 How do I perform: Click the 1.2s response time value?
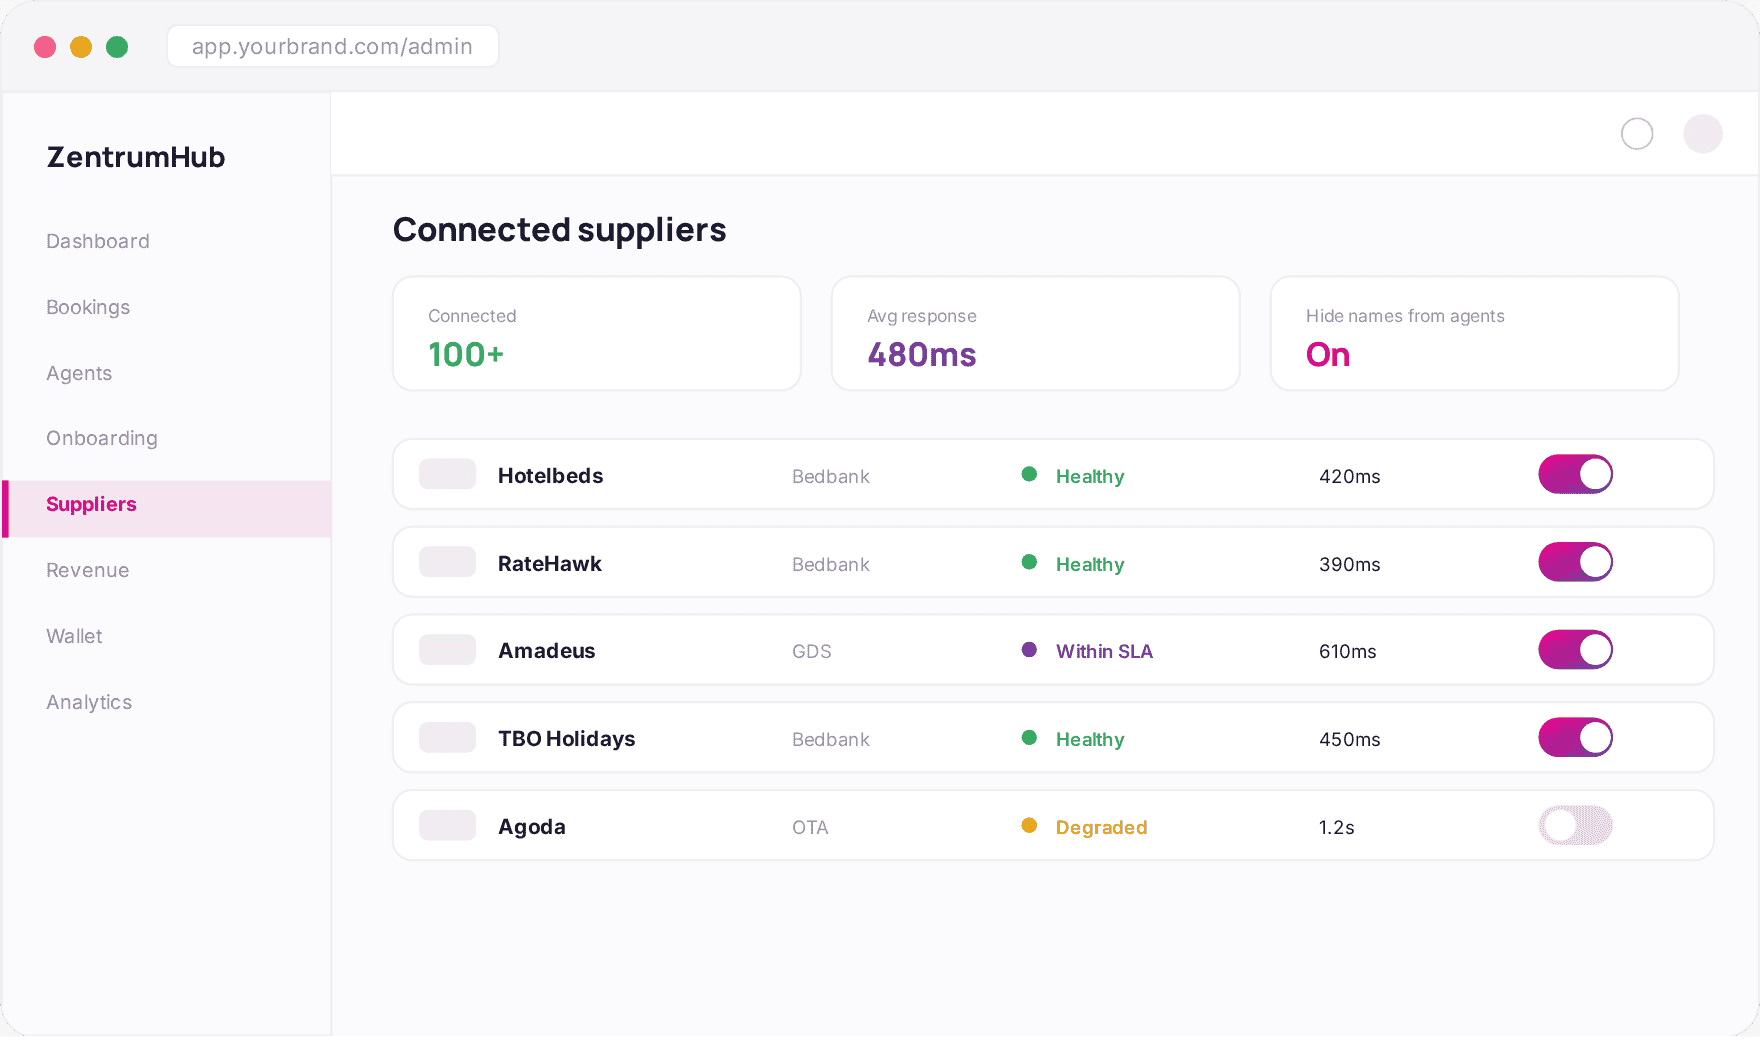tap(1337, 827)
